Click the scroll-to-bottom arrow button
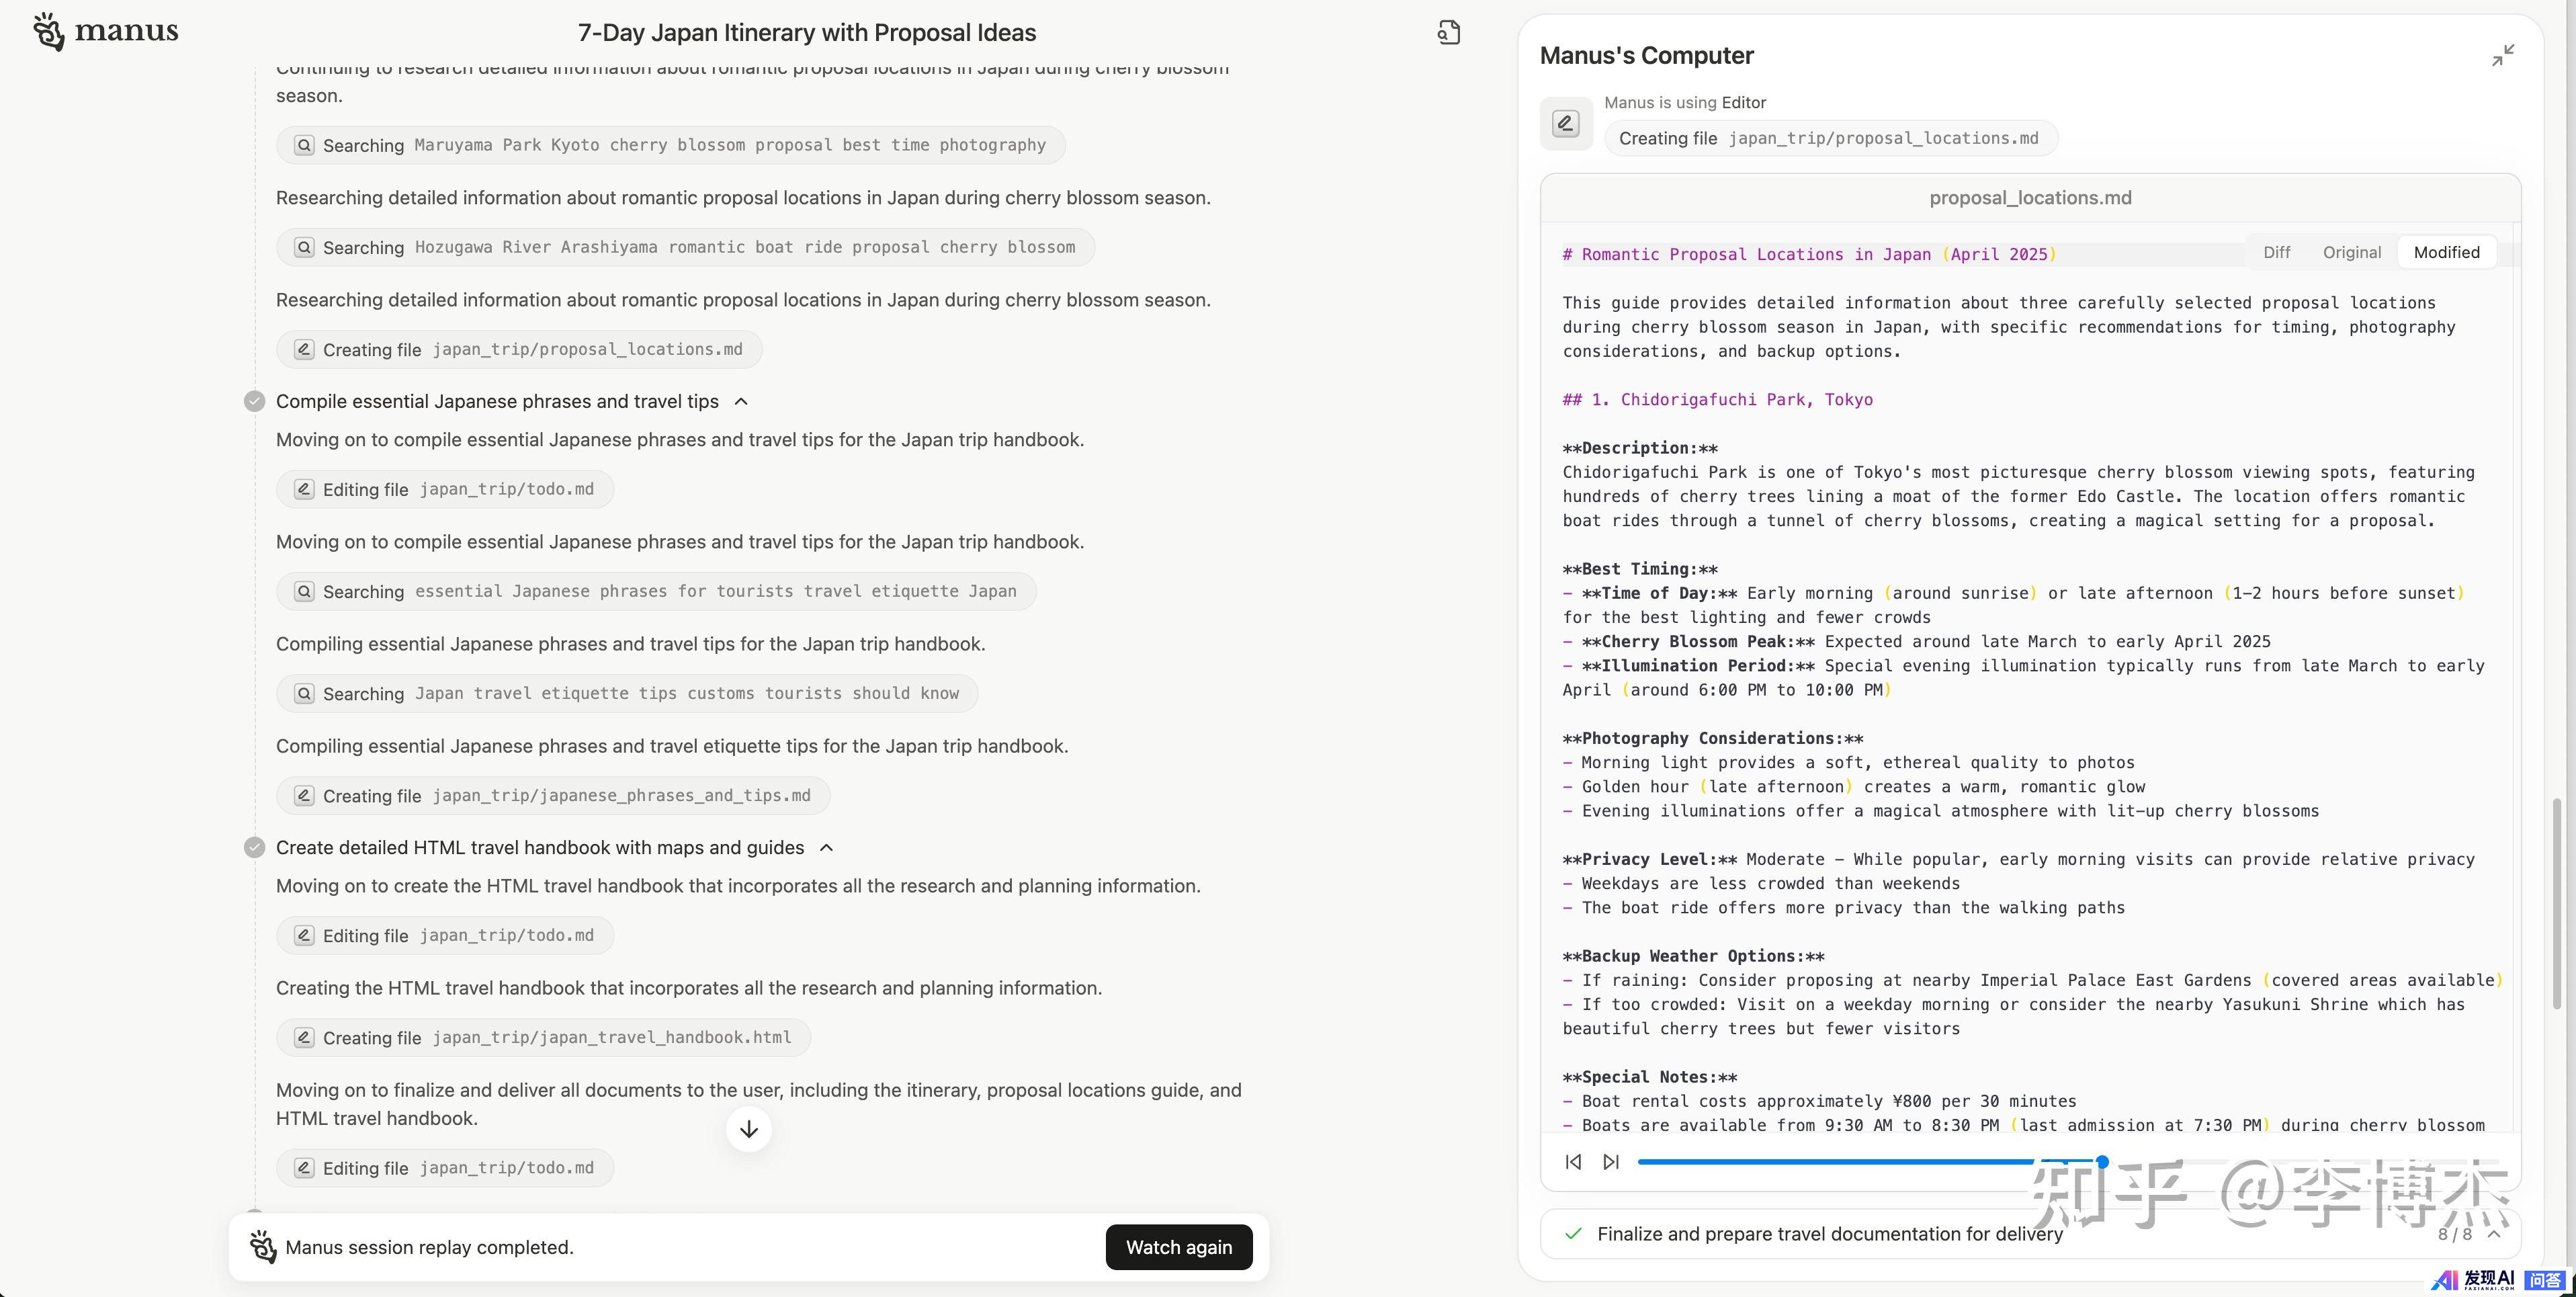 749,1129
